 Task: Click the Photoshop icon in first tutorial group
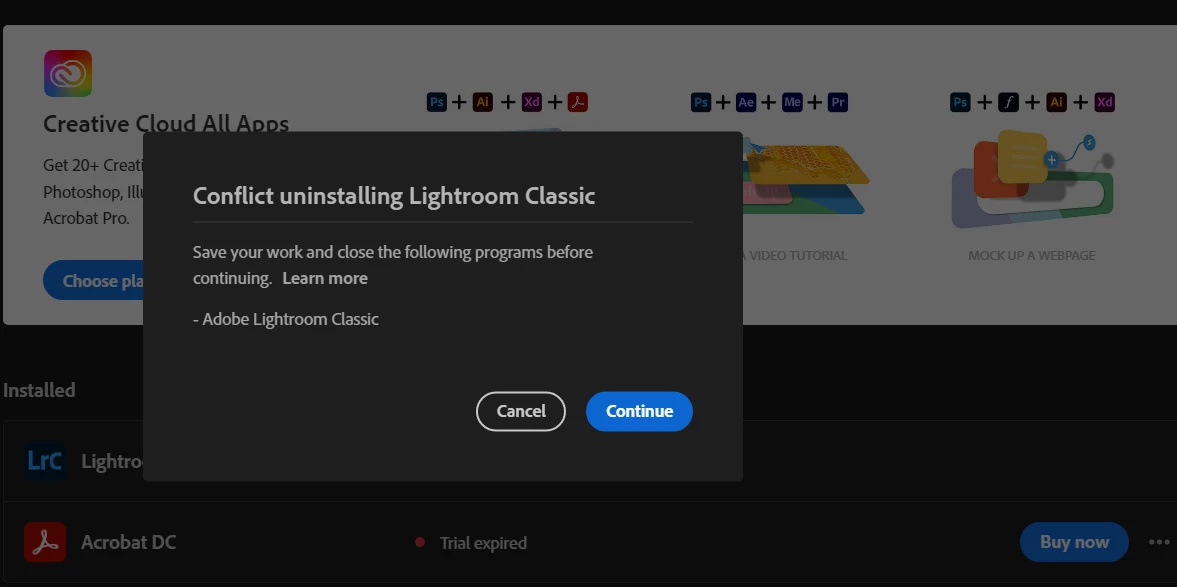tap(436, 102)
